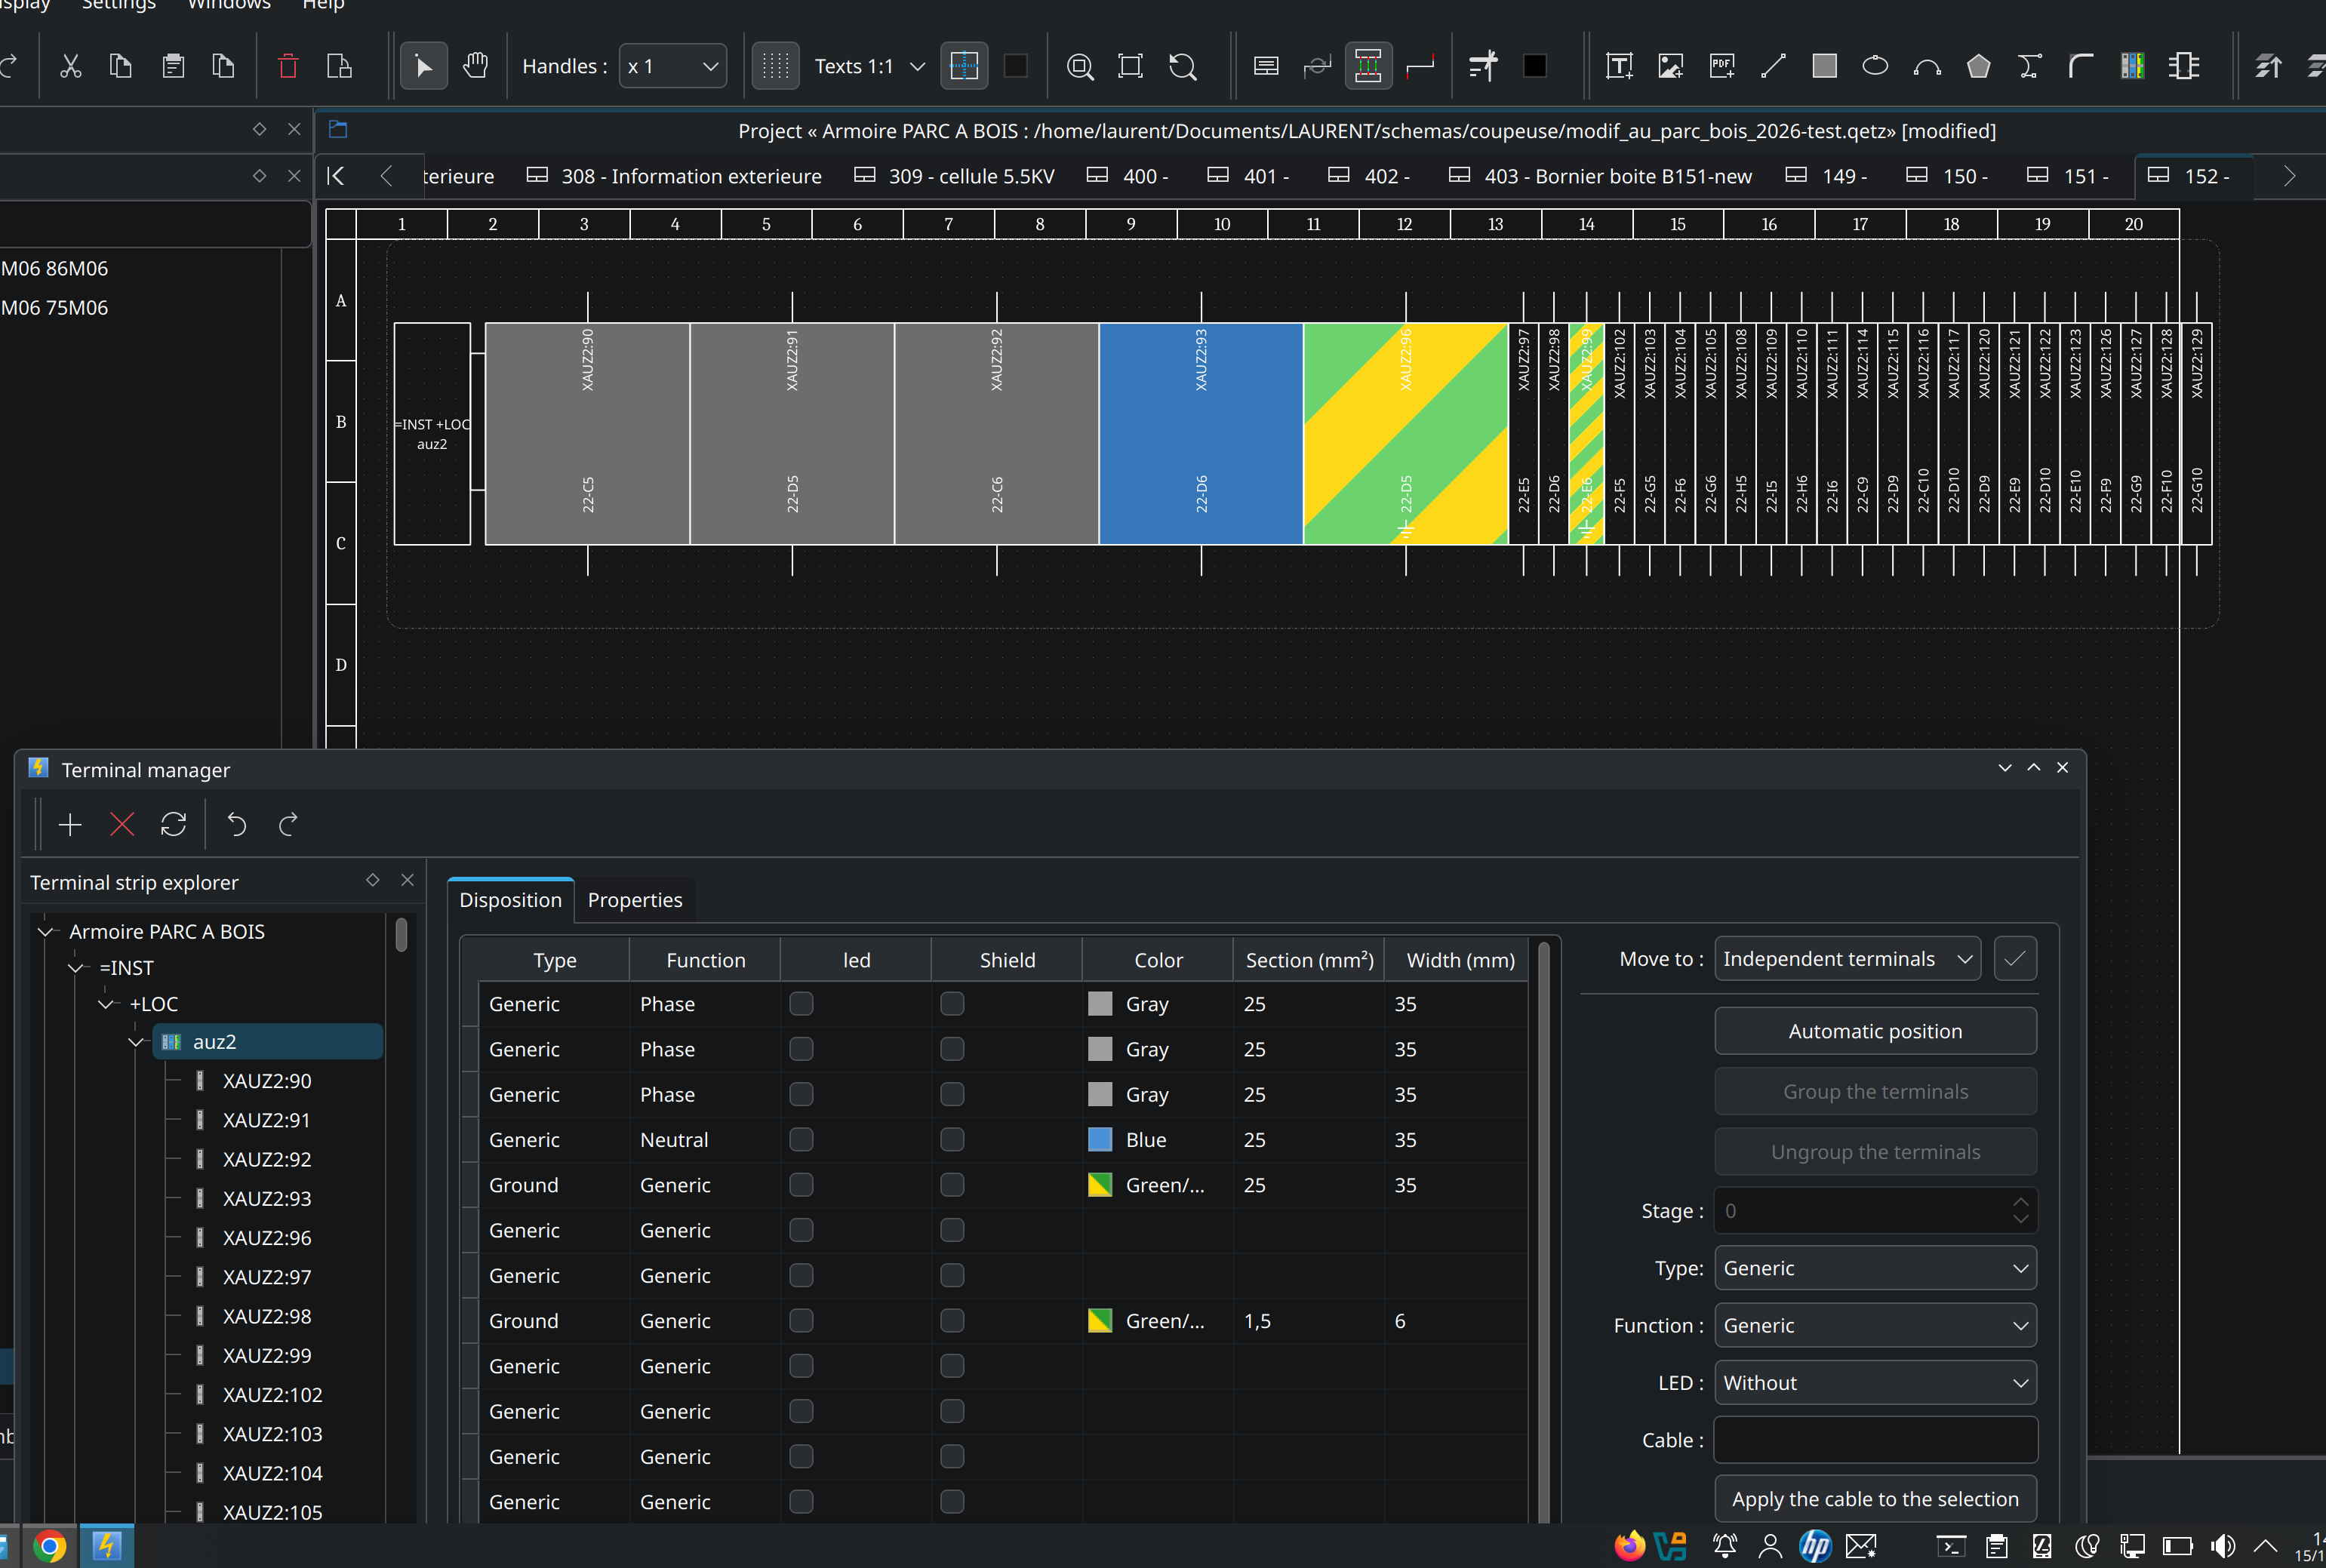Toggle Shield checkbox in first Phase row
2326x1568 pixels.
pyautogui.click(x=952, y=1003)
